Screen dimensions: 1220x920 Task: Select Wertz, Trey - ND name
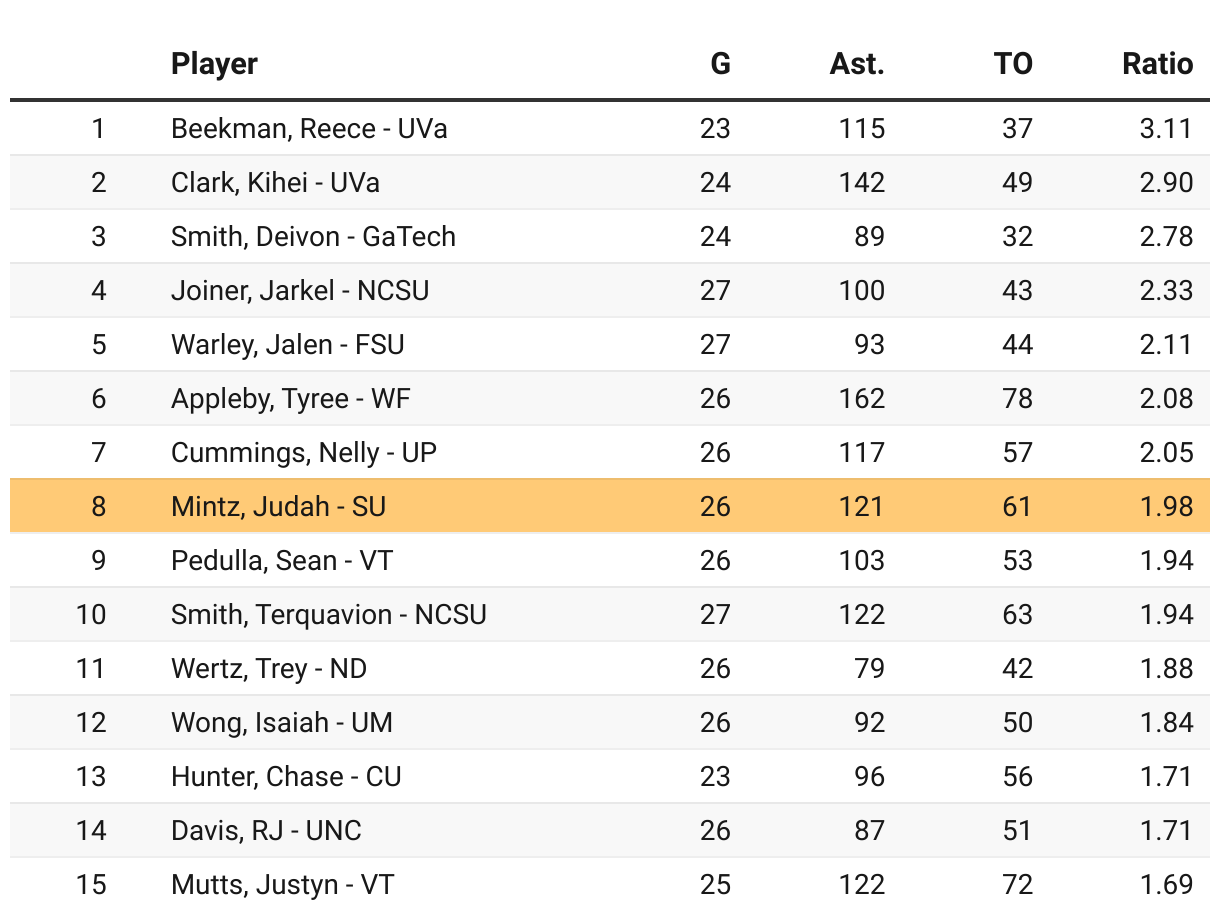(x=269, y=669)
